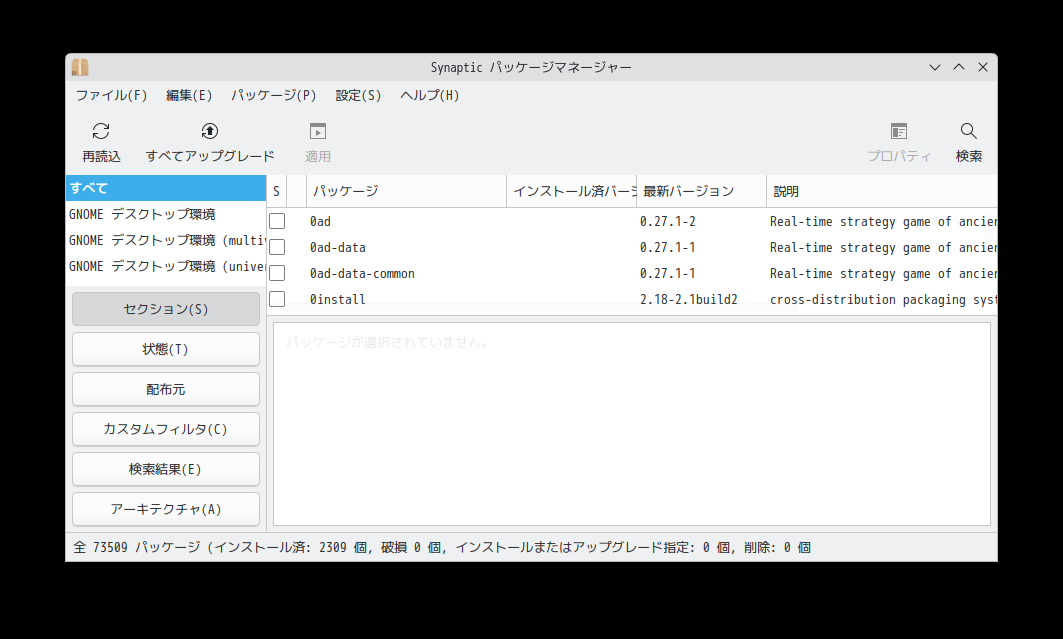This screenshot has width=1063, height=639.
Task: Click the カスタムフィルタ(C) button
Action: click(166, 429)
